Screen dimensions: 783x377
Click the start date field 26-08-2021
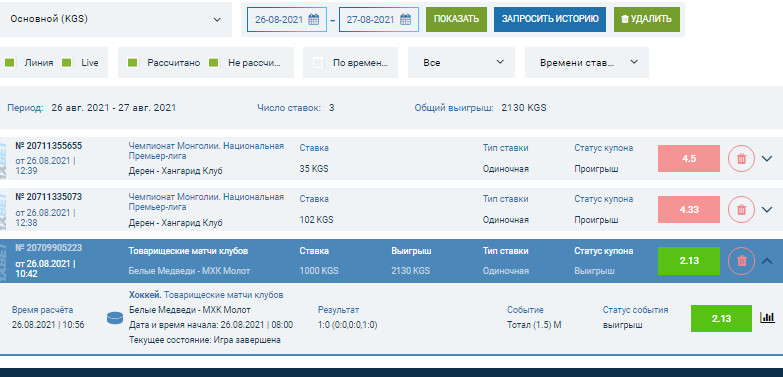tap(287, 19)
